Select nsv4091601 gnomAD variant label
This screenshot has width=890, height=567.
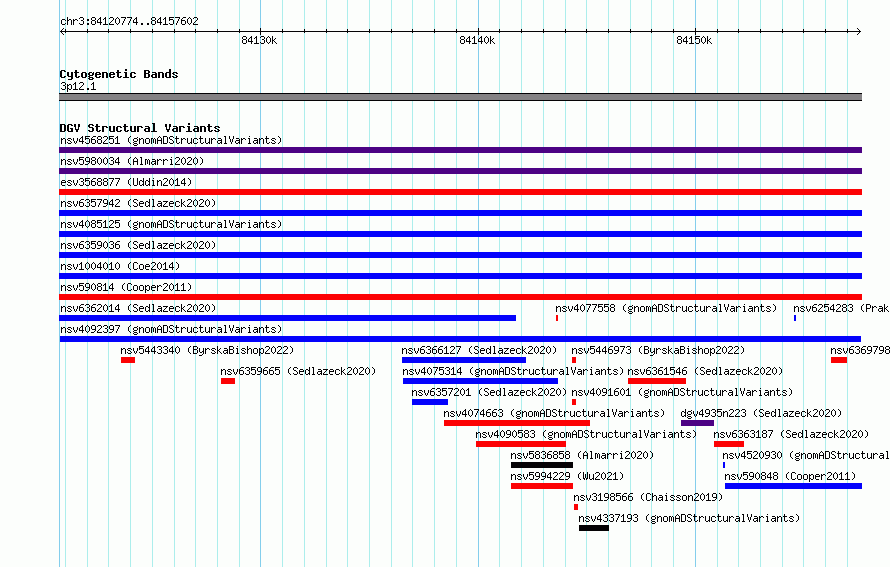pos(682,392)
